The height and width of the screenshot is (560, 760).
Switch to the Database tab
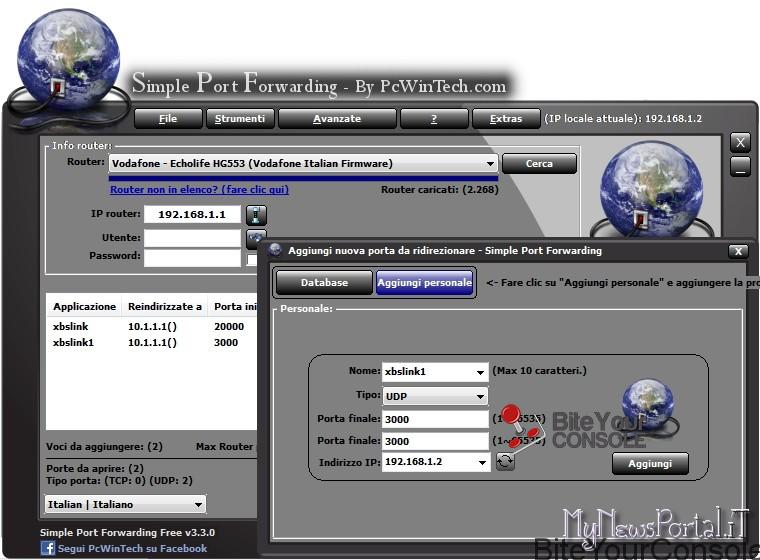[324, 283]
